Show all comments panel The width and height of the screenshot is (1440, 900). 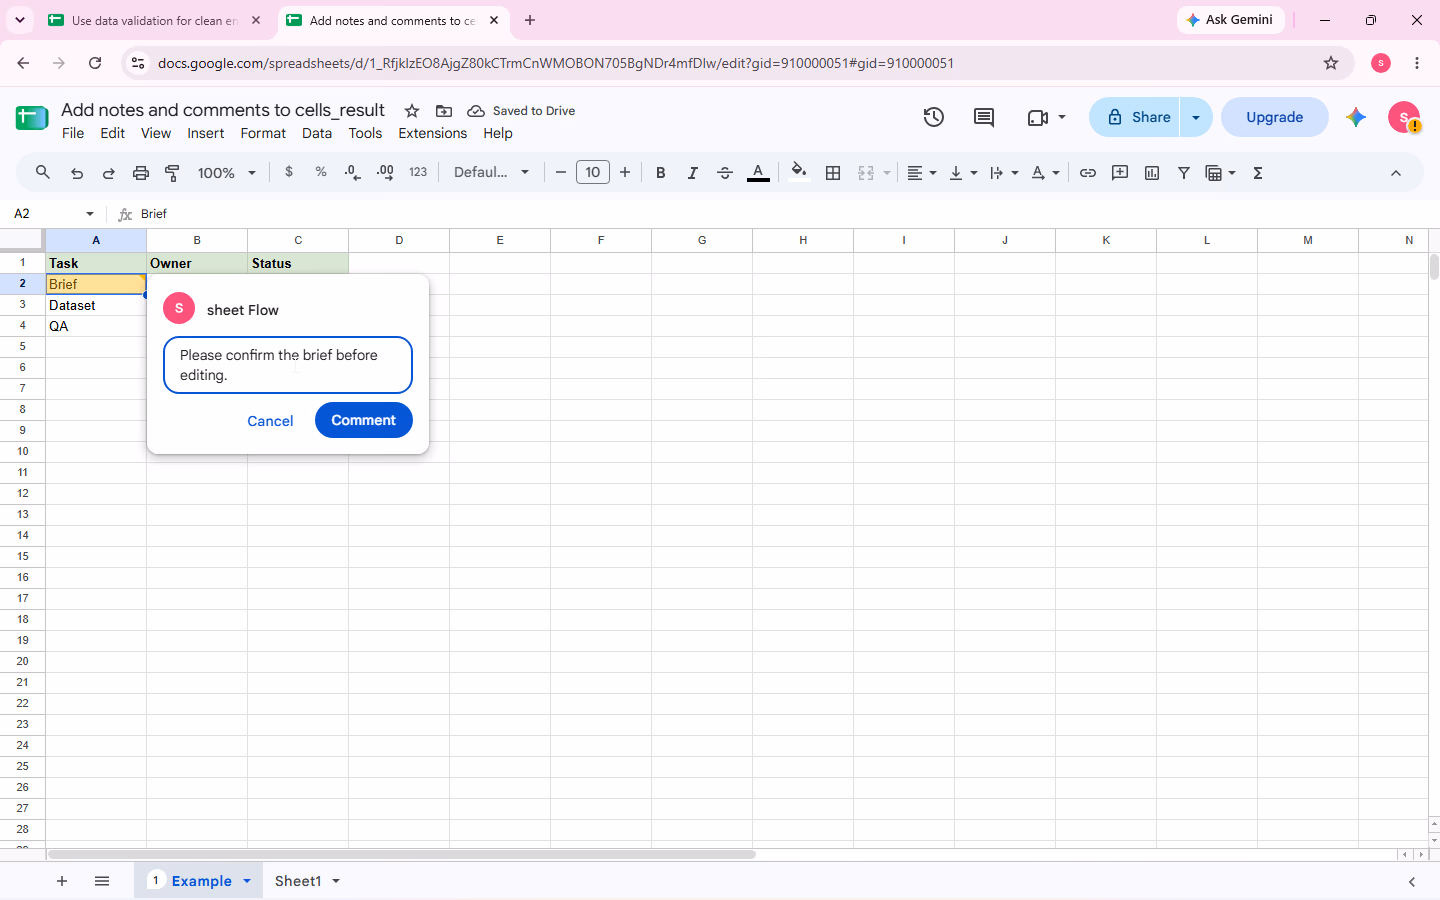(984, 117)
